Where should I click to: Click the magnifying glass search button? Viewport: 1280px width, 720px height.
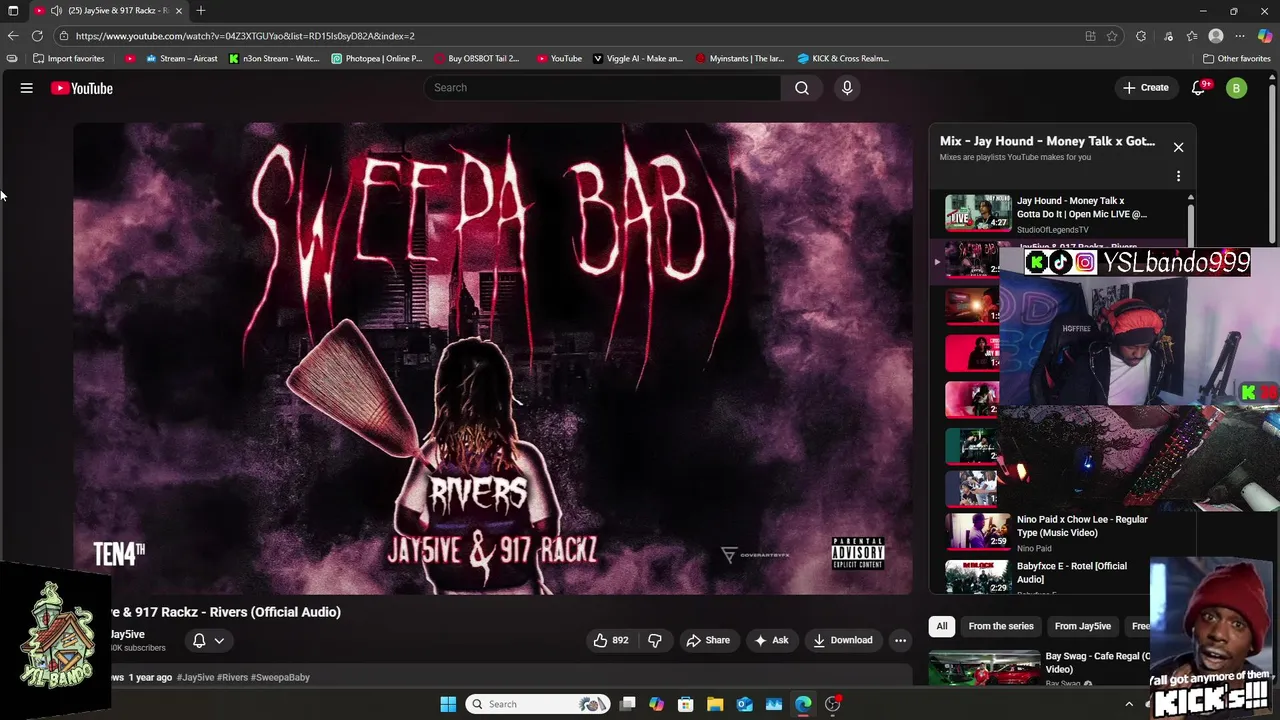pyautogui.click(x=802, y=88)
